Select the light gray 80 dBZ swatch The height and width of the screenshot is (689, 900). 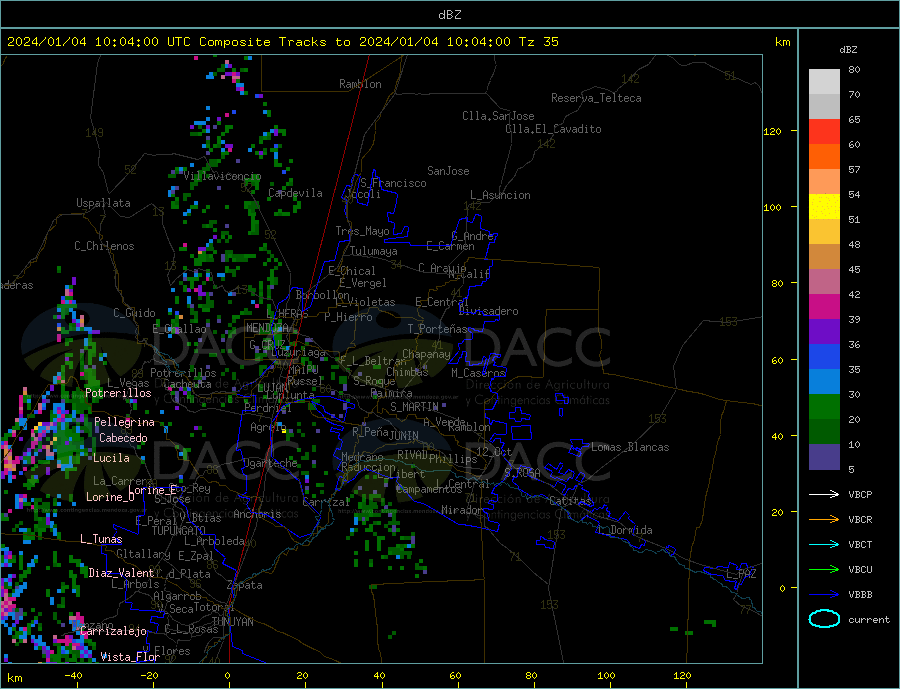point(824,82)
